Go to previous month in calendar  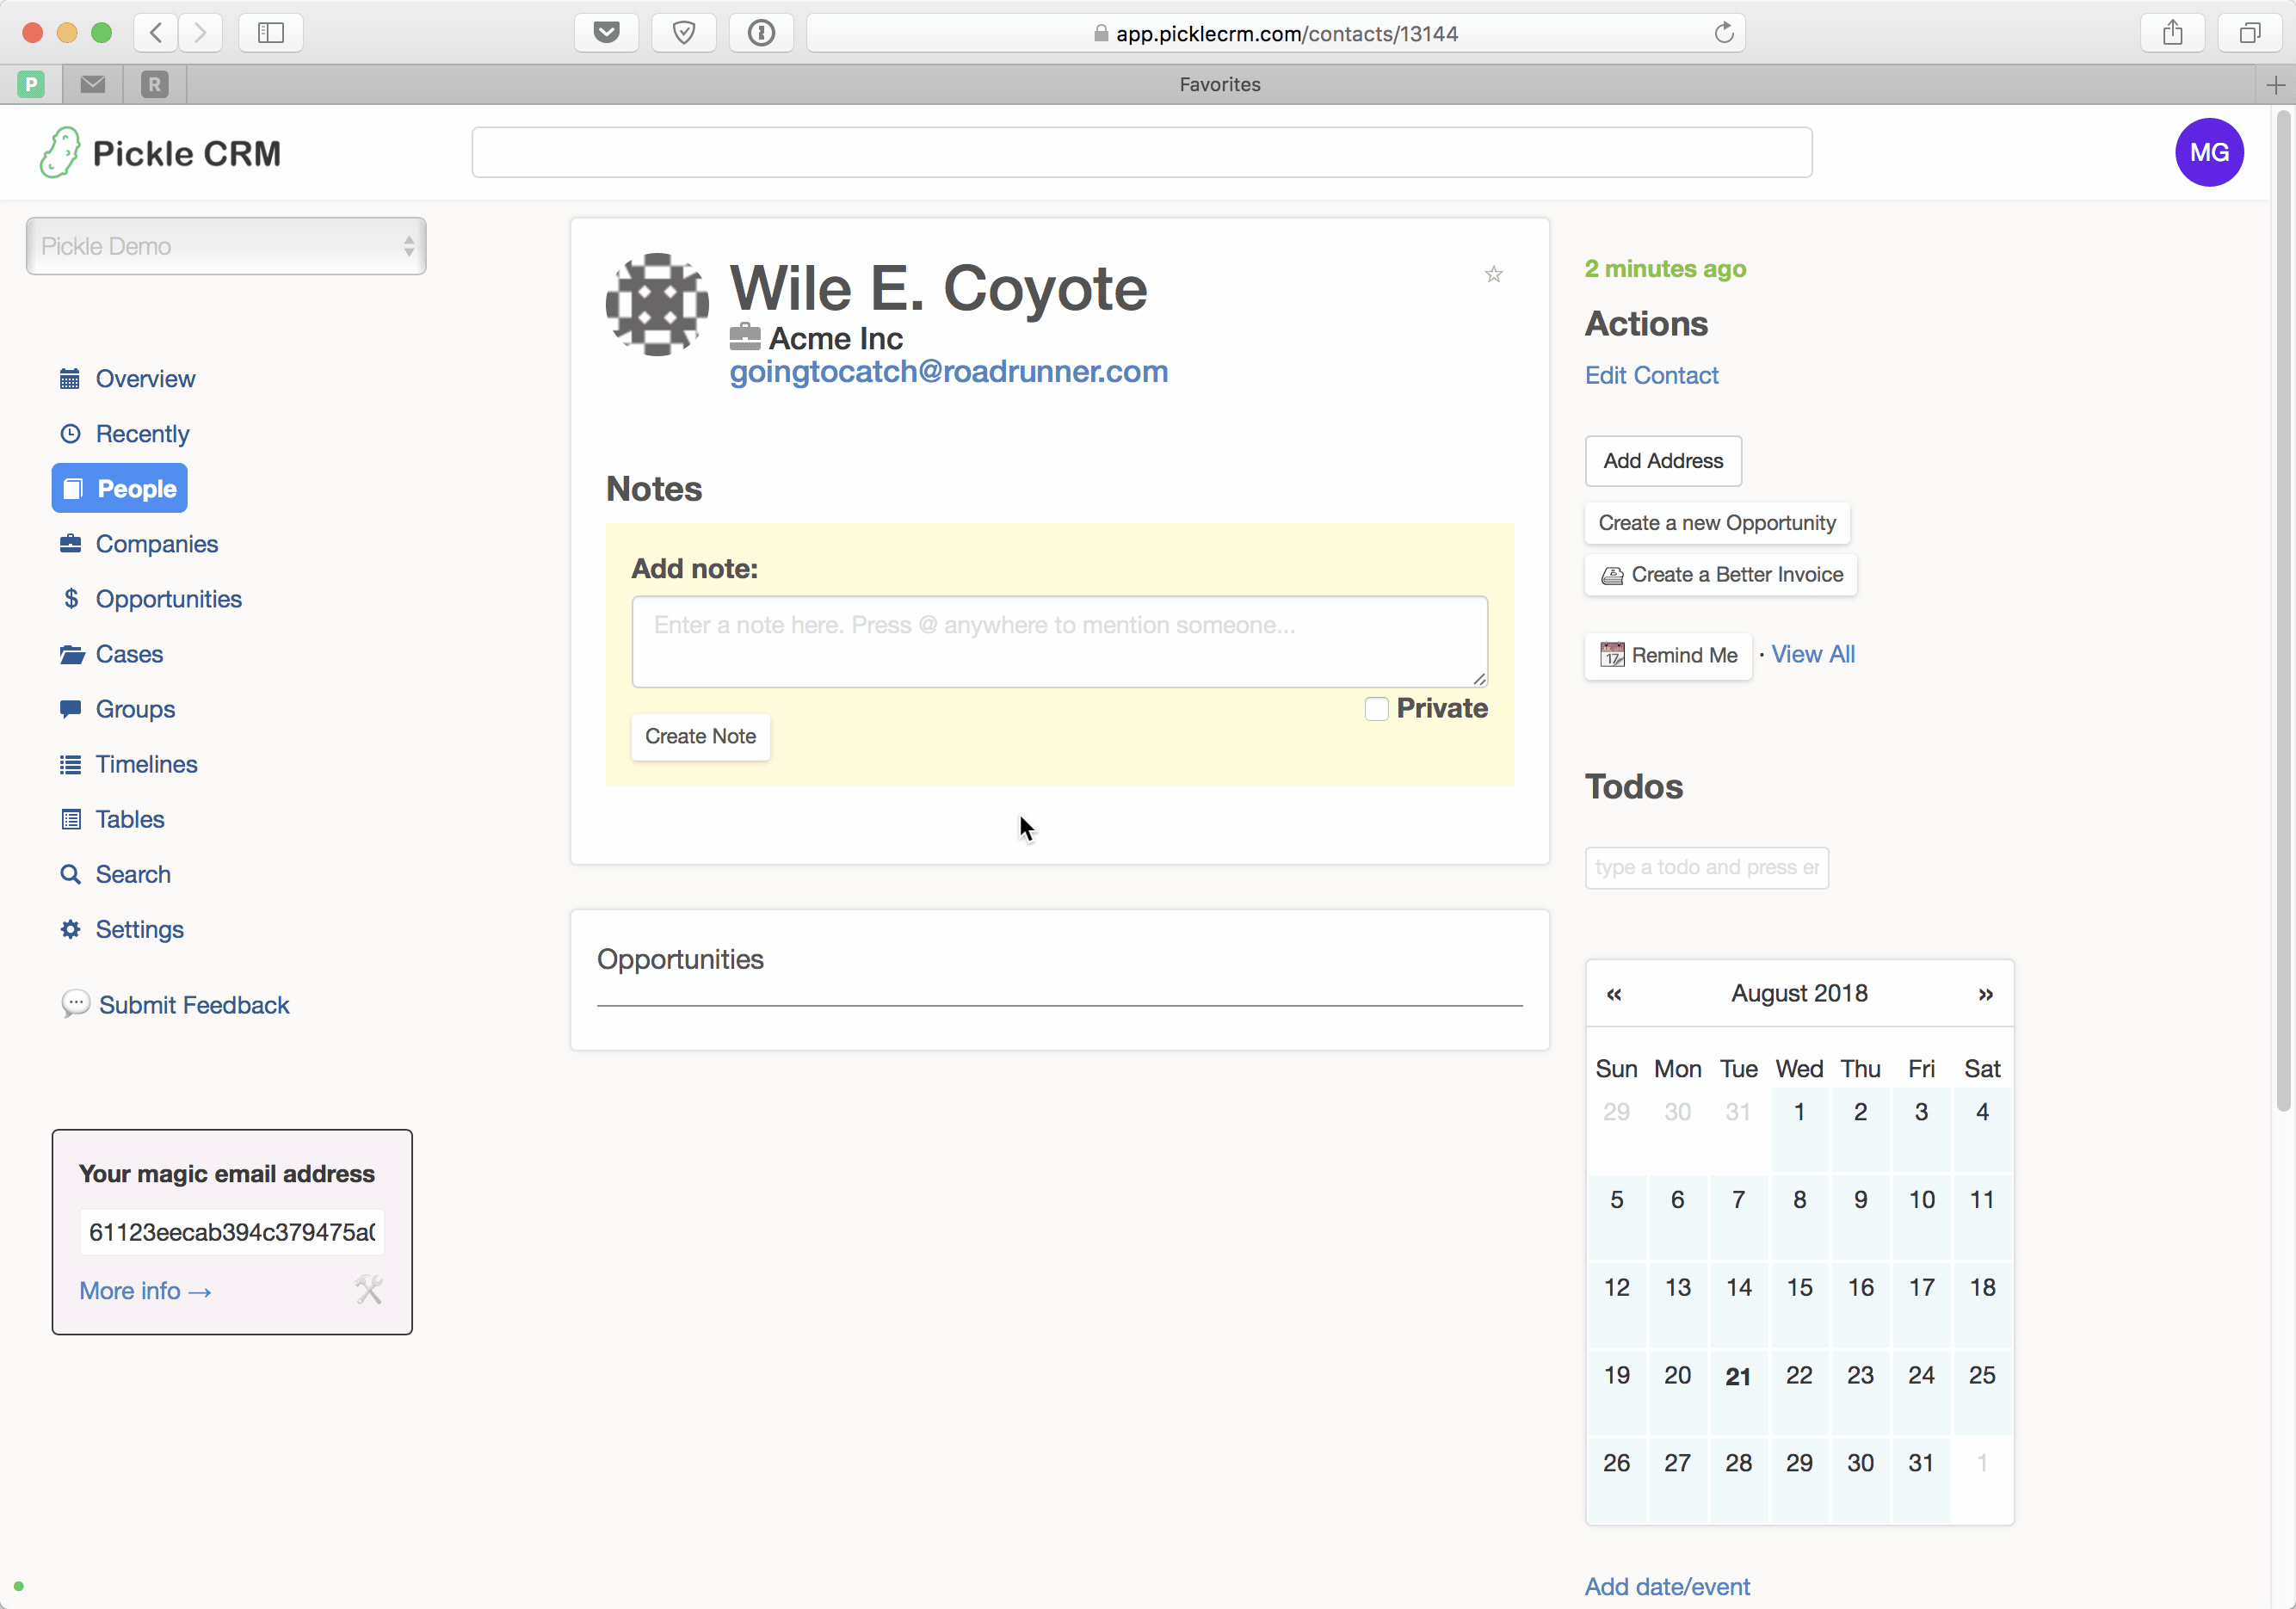tap(1614, 994)
